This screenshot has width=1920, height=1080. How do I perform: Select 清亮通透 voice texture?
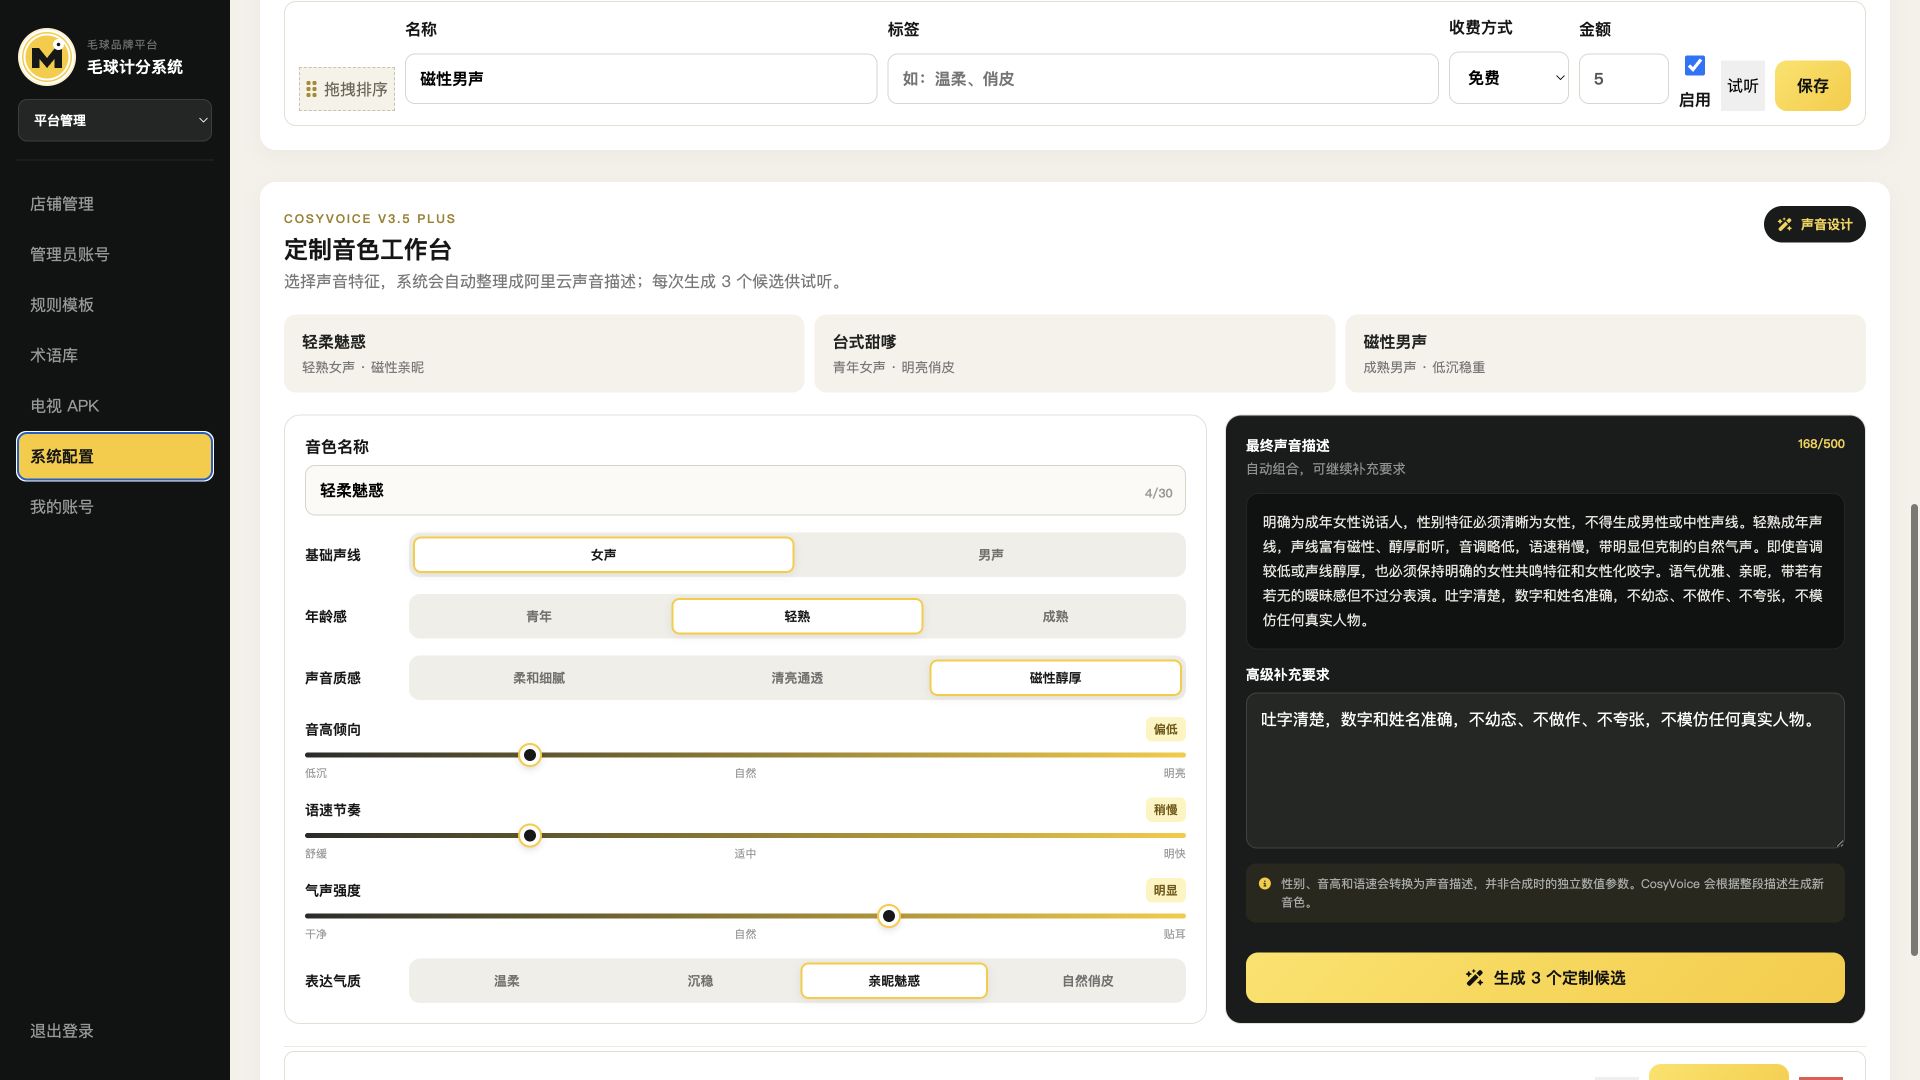click(797, 678)
